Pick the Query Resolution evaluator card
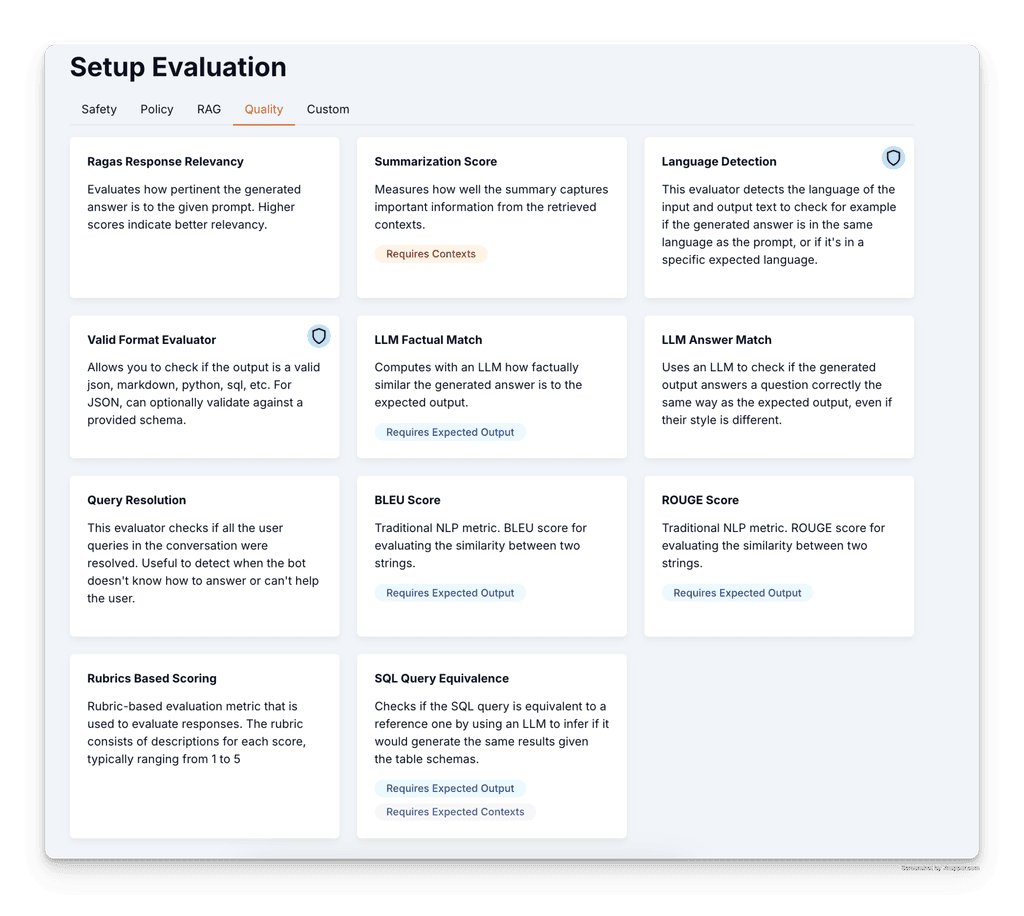 pos(204,556)
